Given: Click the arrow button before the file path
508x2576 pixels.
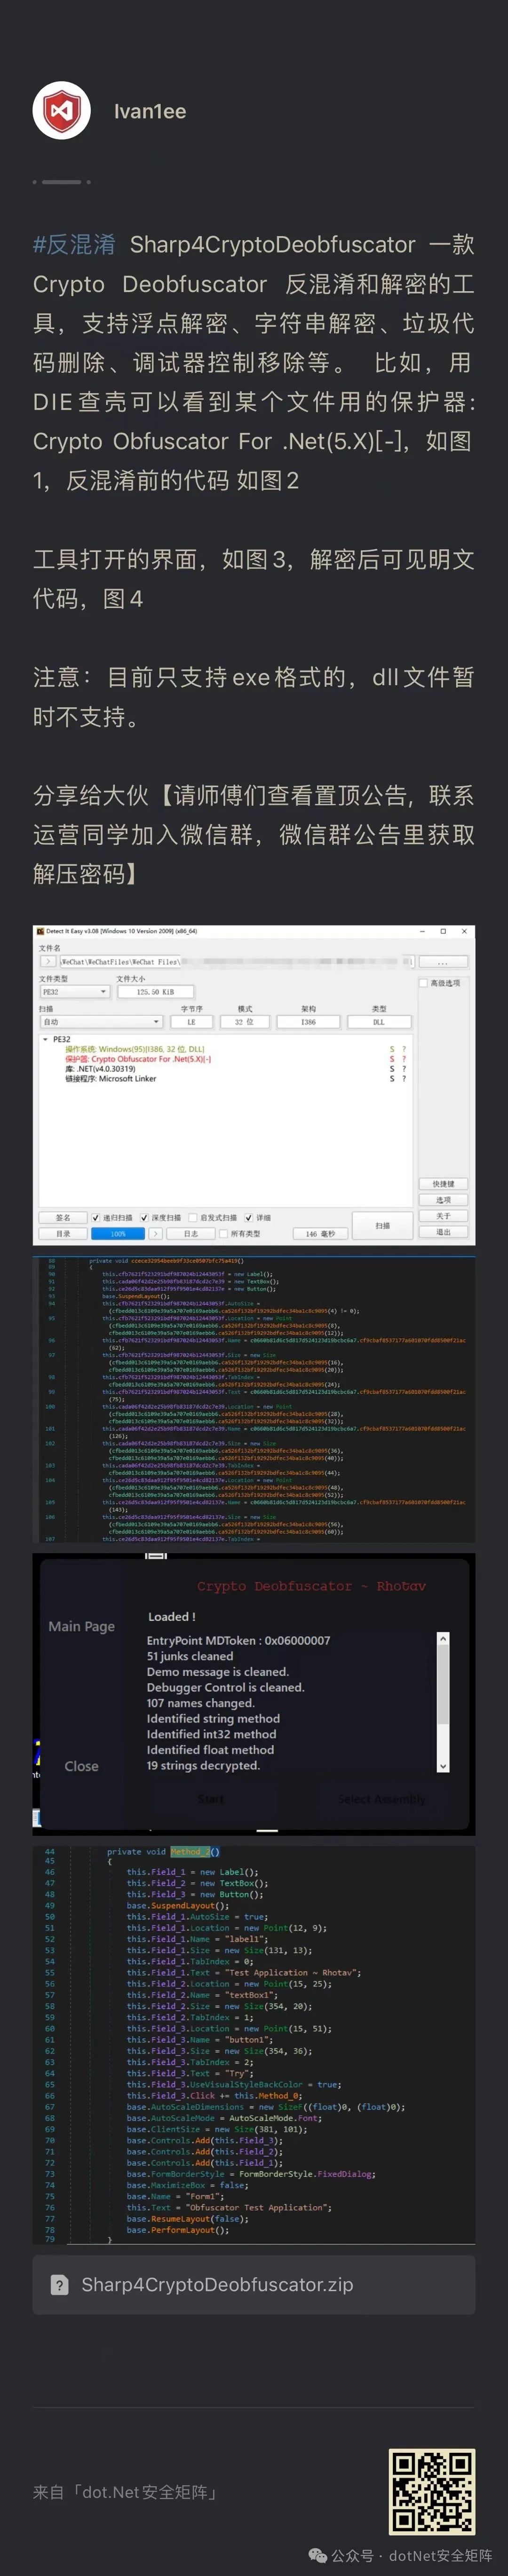Looking at the screenshot, I should [x=48, y=962].
